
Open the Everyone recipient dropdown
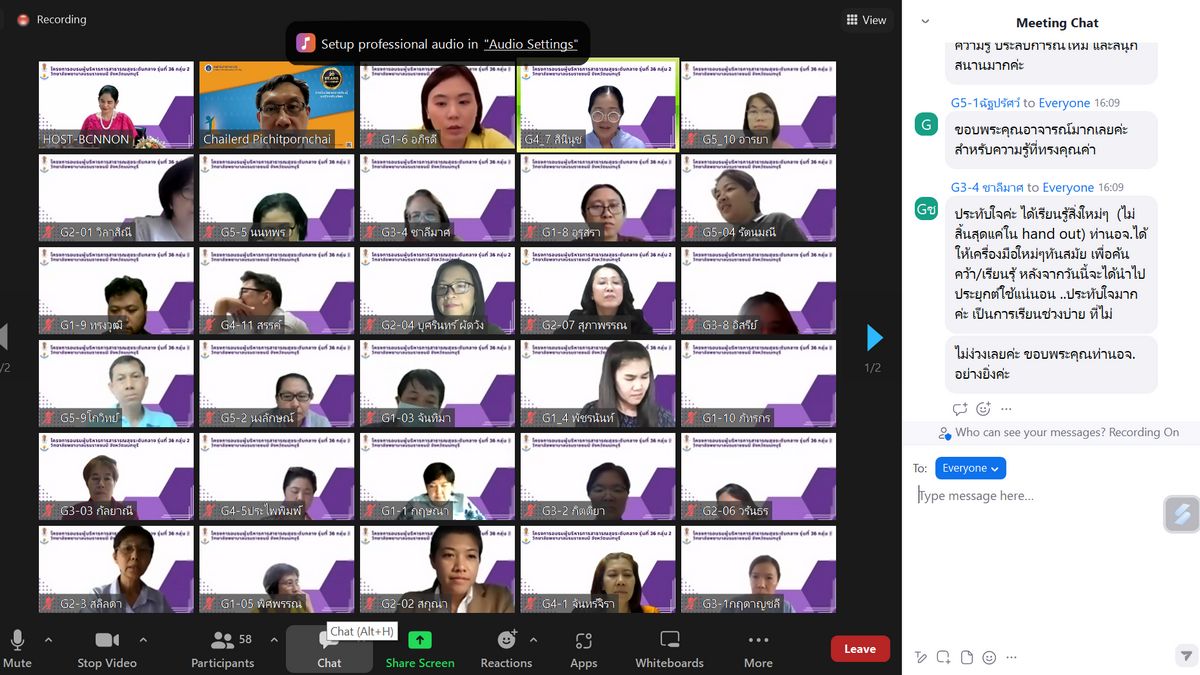tap(970, 468)
